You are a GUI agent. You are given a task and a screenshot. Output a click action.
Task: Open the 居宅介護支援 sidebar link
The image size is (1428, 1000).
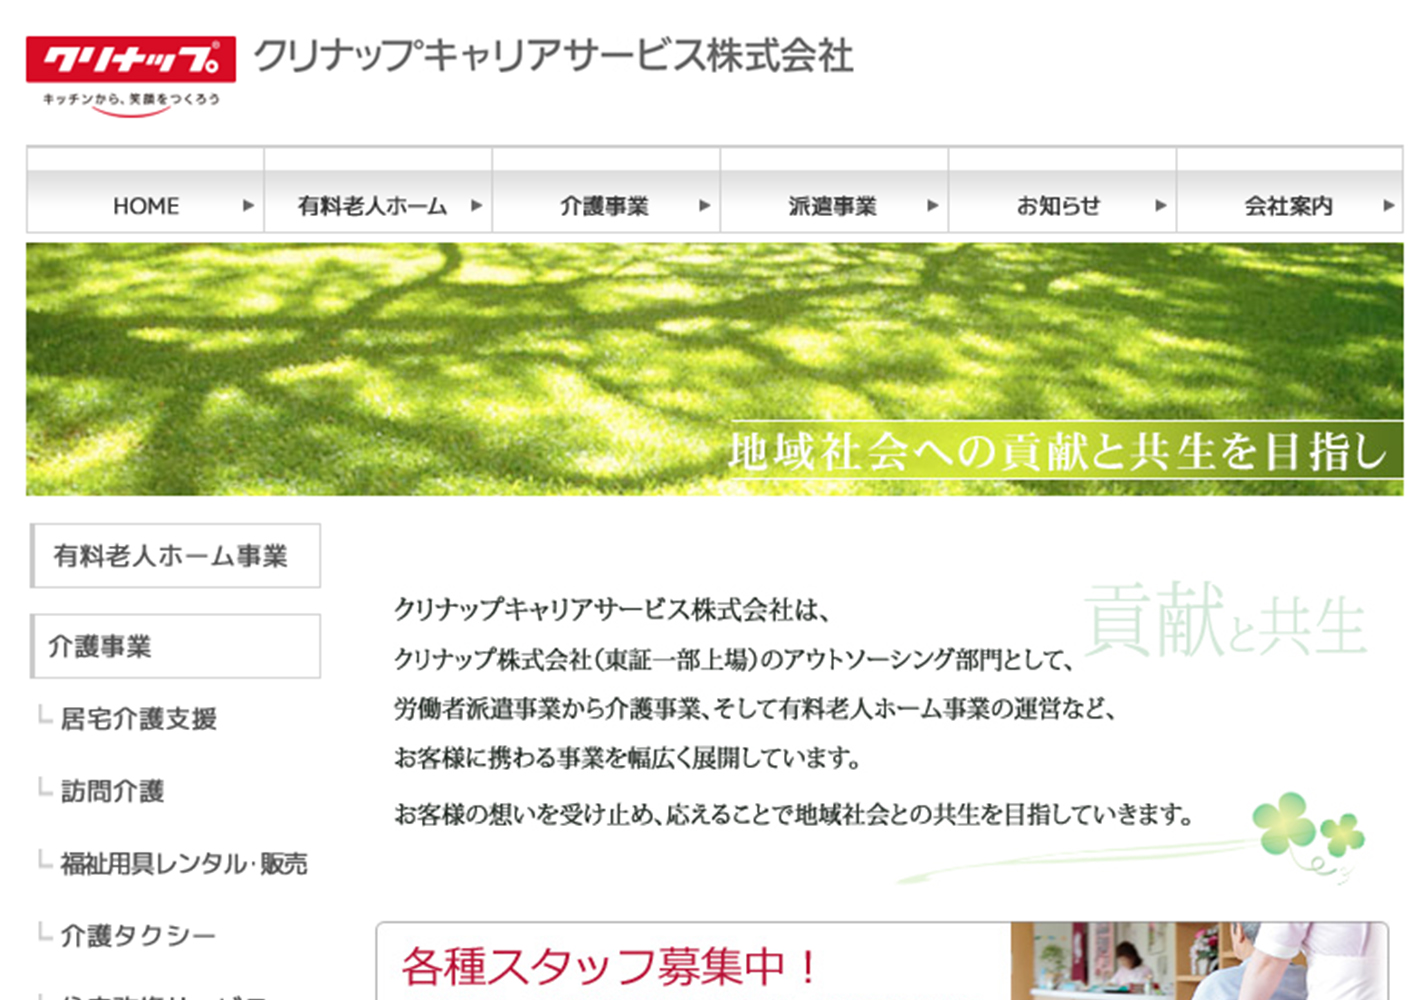click(x=138, y=719)
